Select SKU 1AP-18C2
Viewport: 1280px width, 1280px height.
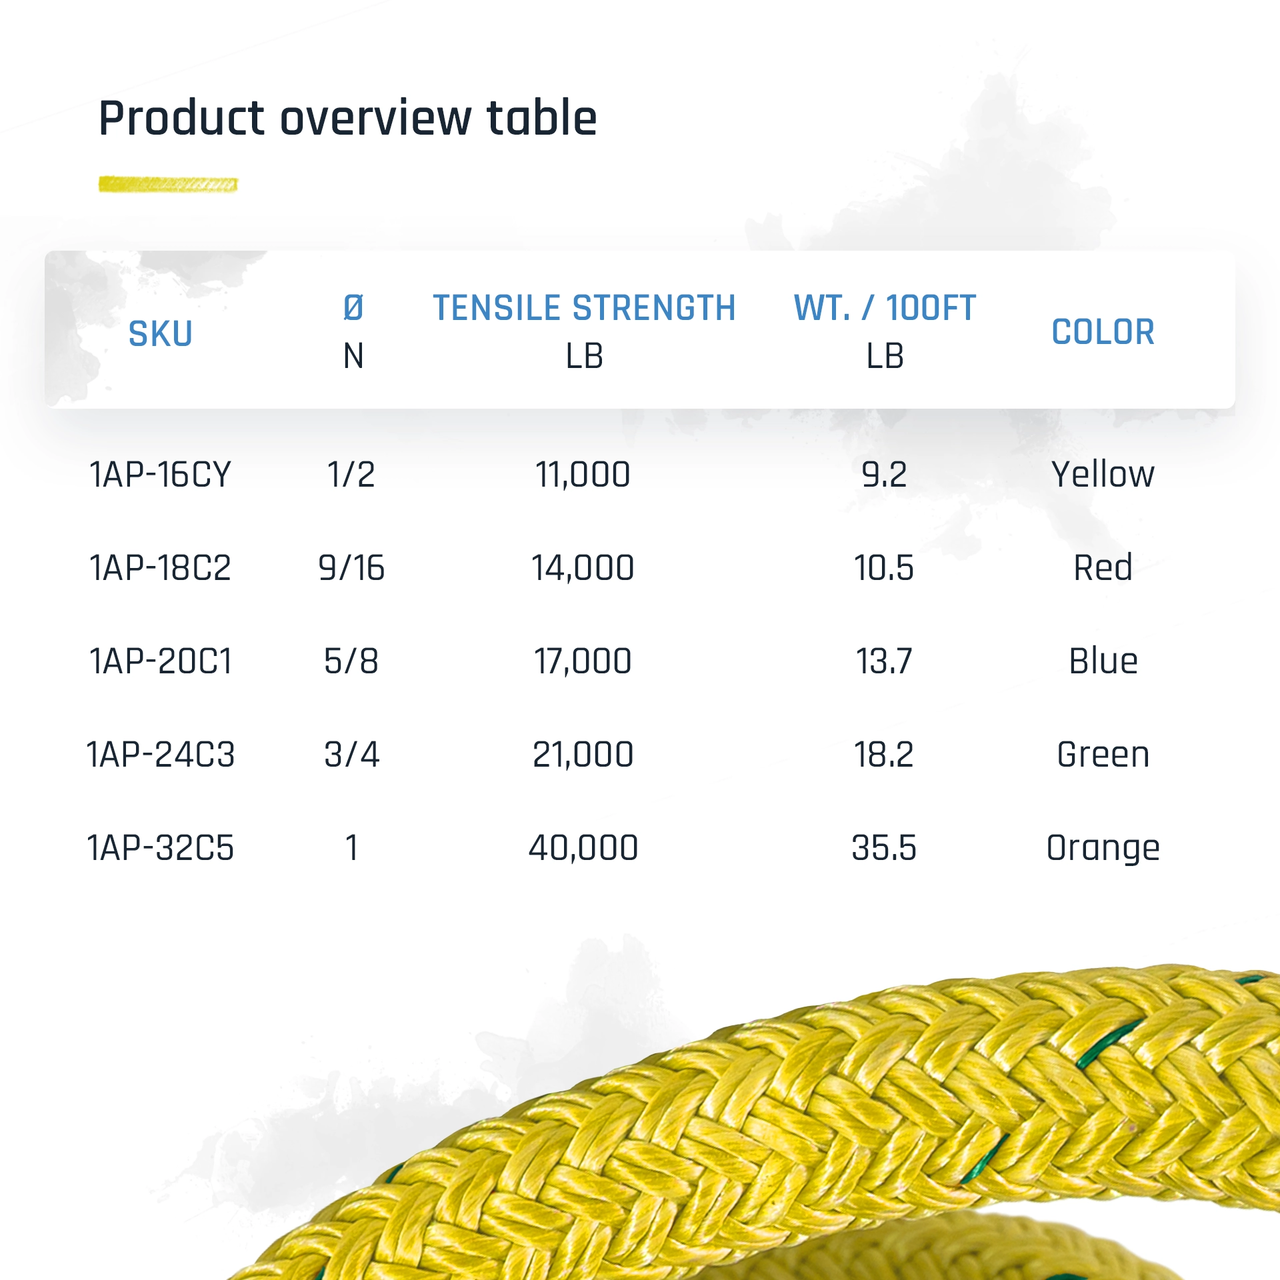[160, 568]
